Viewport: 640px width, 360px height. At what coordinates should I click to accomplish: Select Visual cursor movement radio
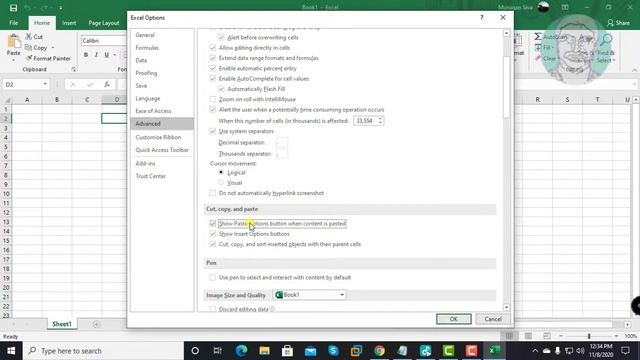(x=221, y=182)
